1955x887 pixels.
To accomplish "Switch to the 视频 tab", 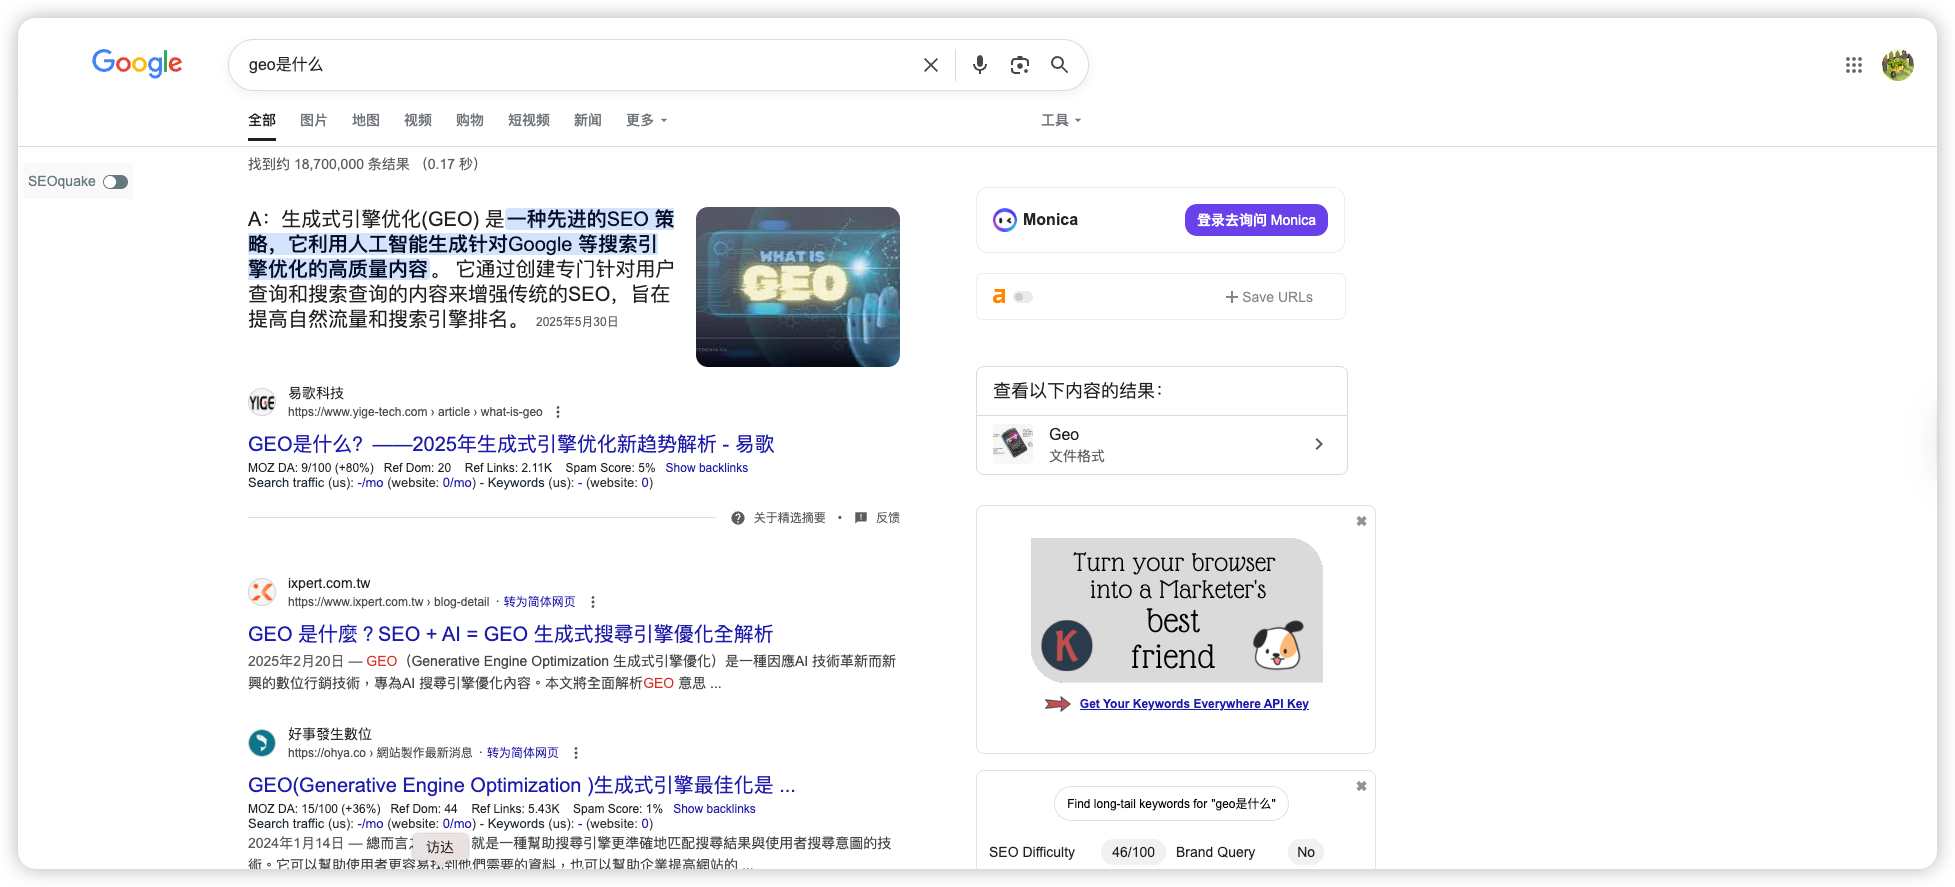I will click(418, 120).
